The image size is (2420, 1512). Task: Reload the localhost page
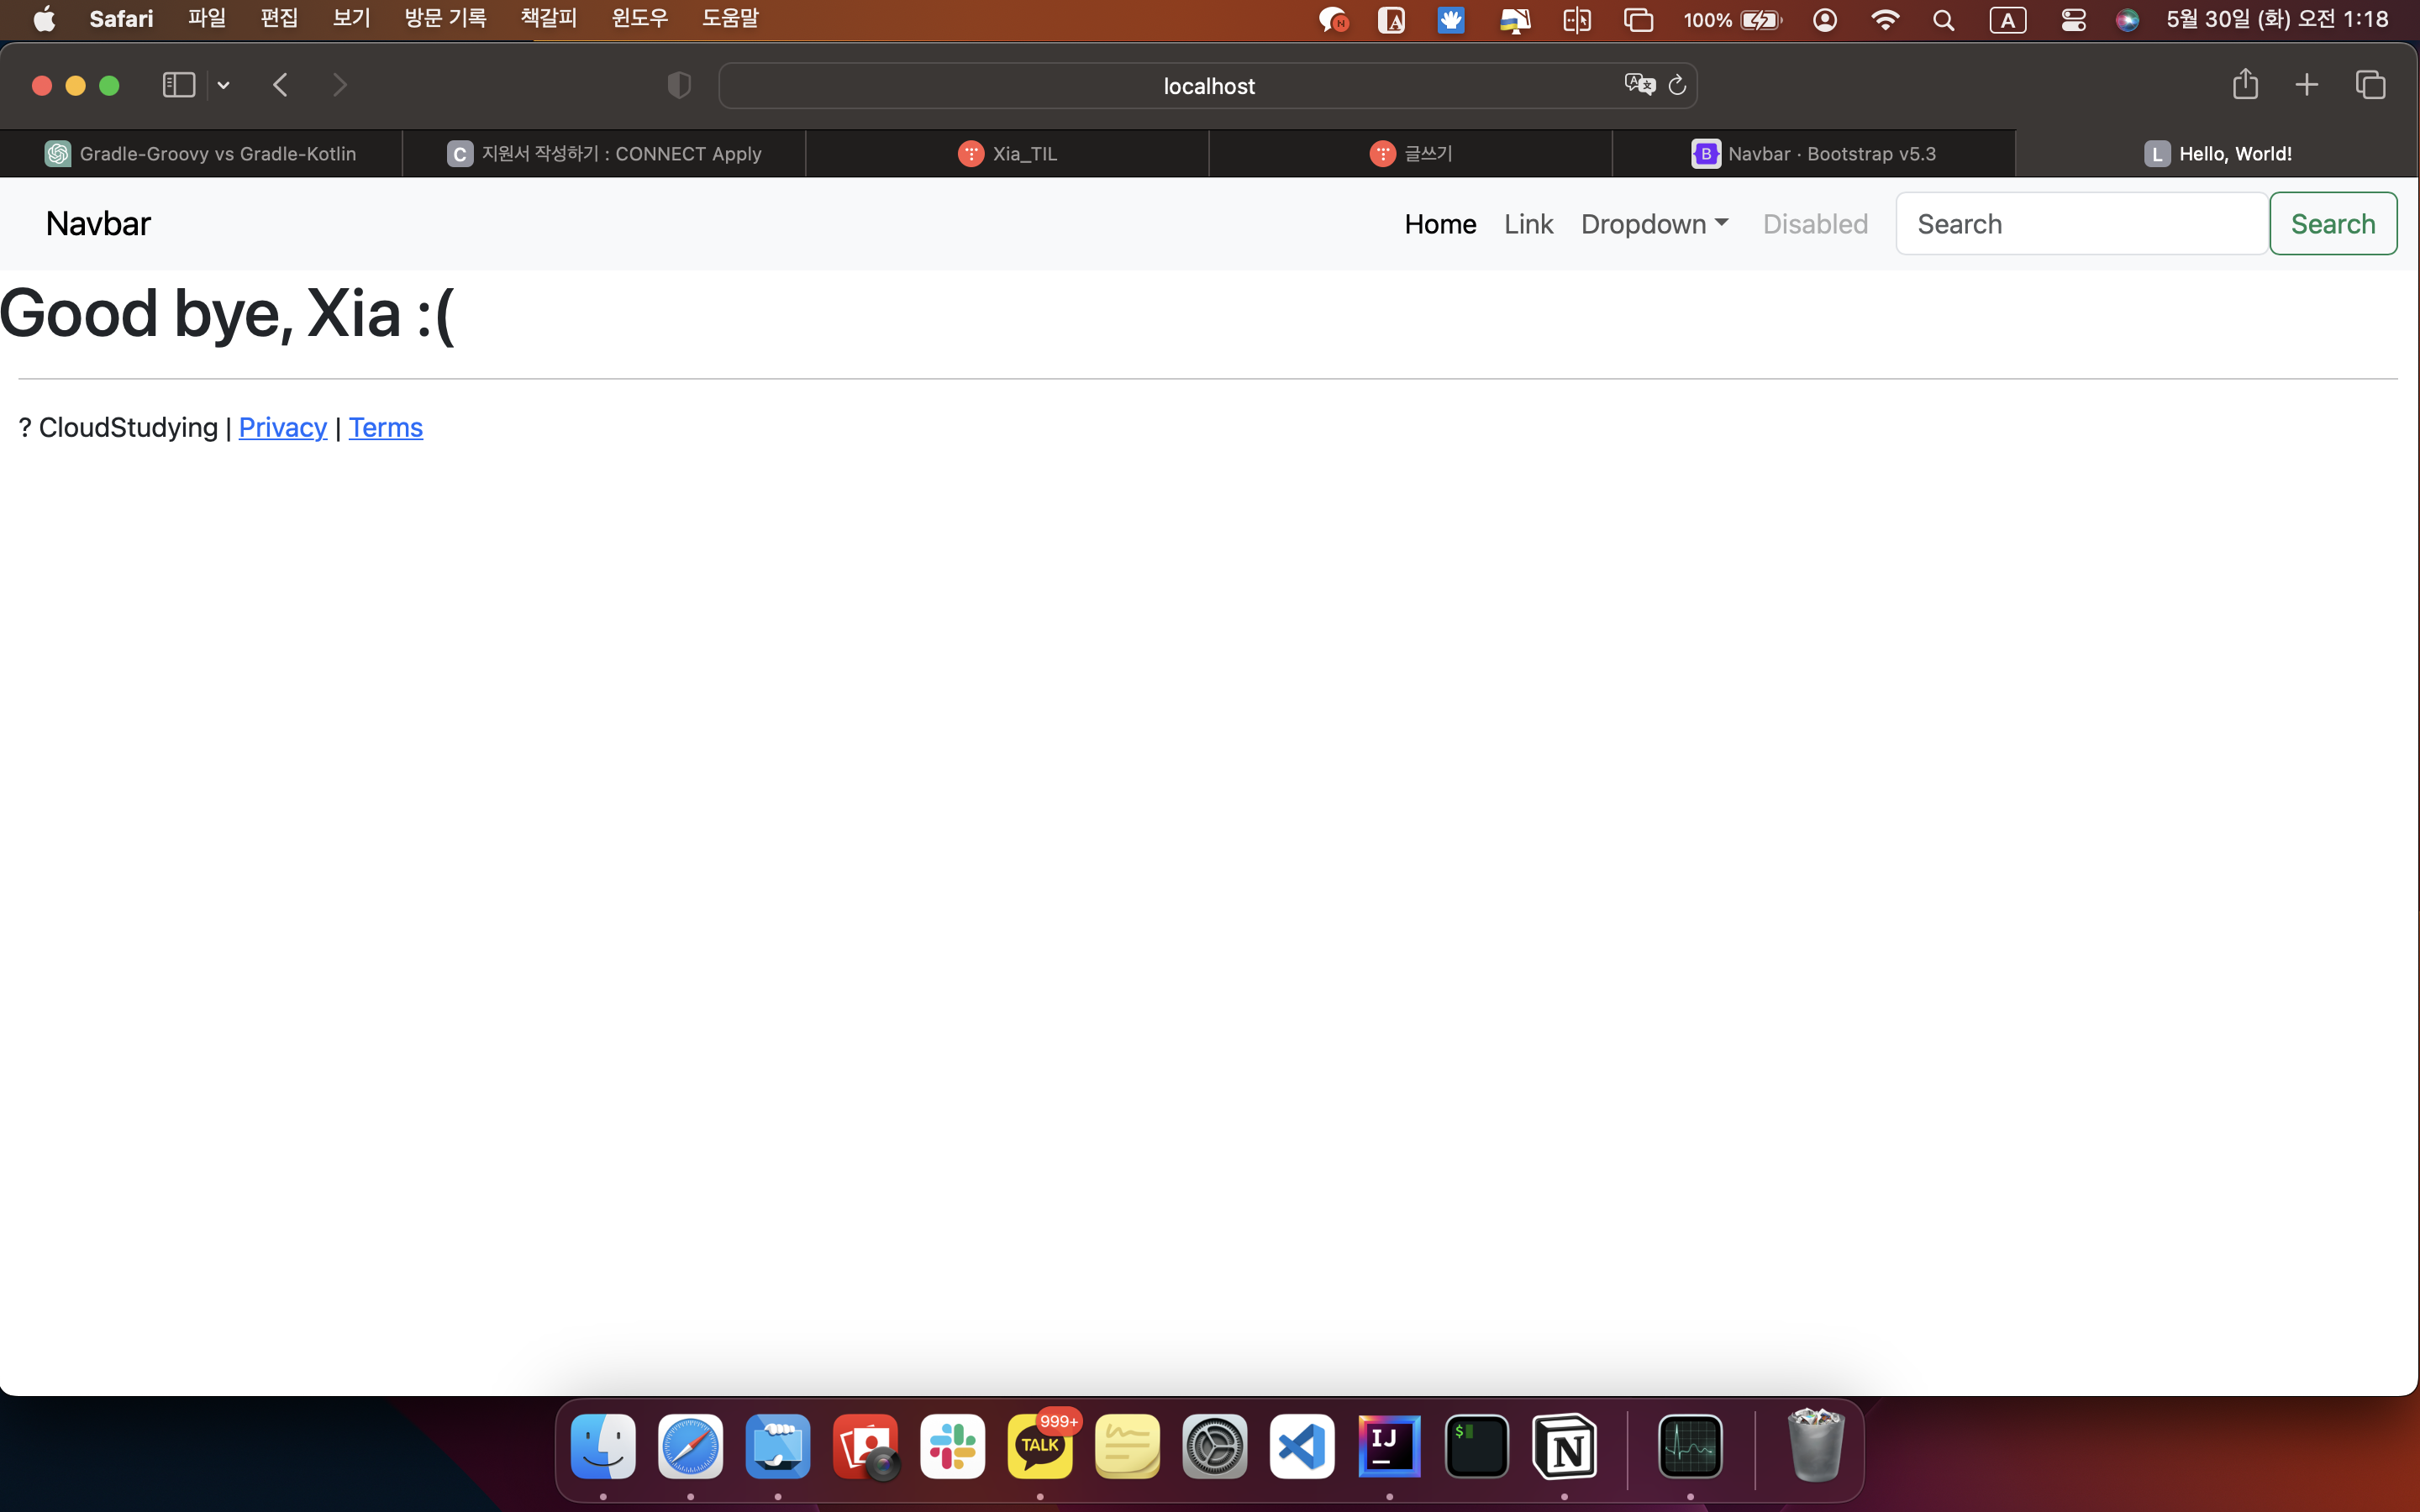pos(1678,86)
